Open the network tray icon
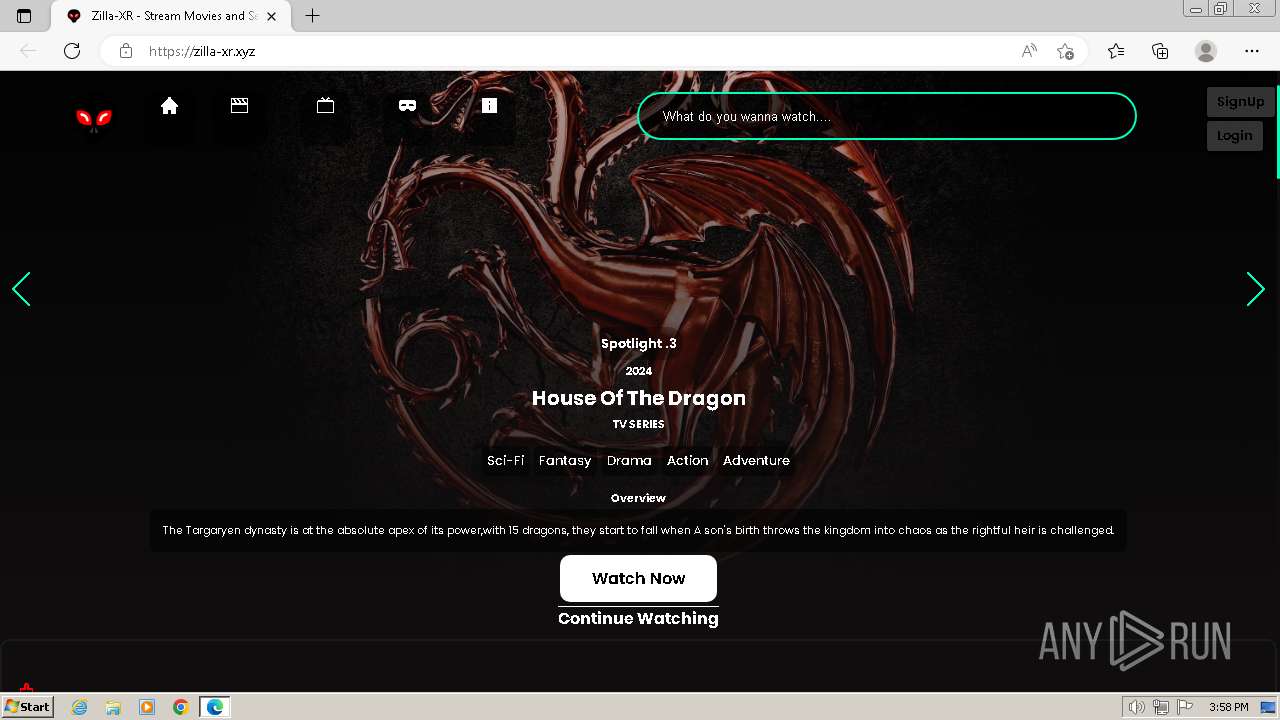1280x720 pixels. pos(1160,707)
